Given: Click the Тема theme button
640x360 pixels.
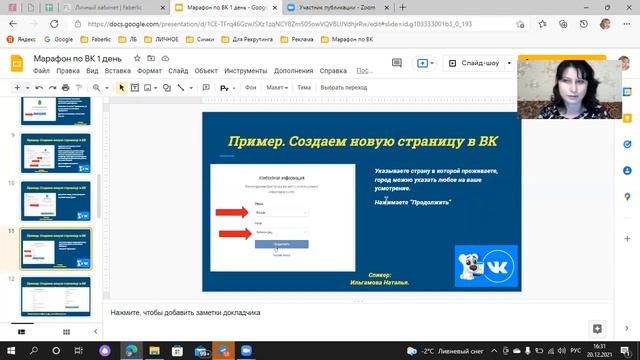Looking at the screenshot, I should tap(304, 88).
